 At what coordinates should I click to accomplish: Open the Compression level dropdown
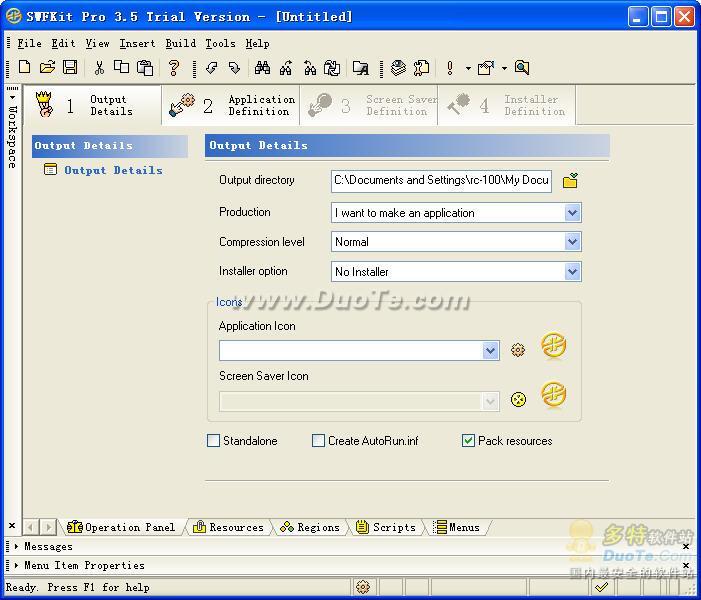click(x=572, y=242)
